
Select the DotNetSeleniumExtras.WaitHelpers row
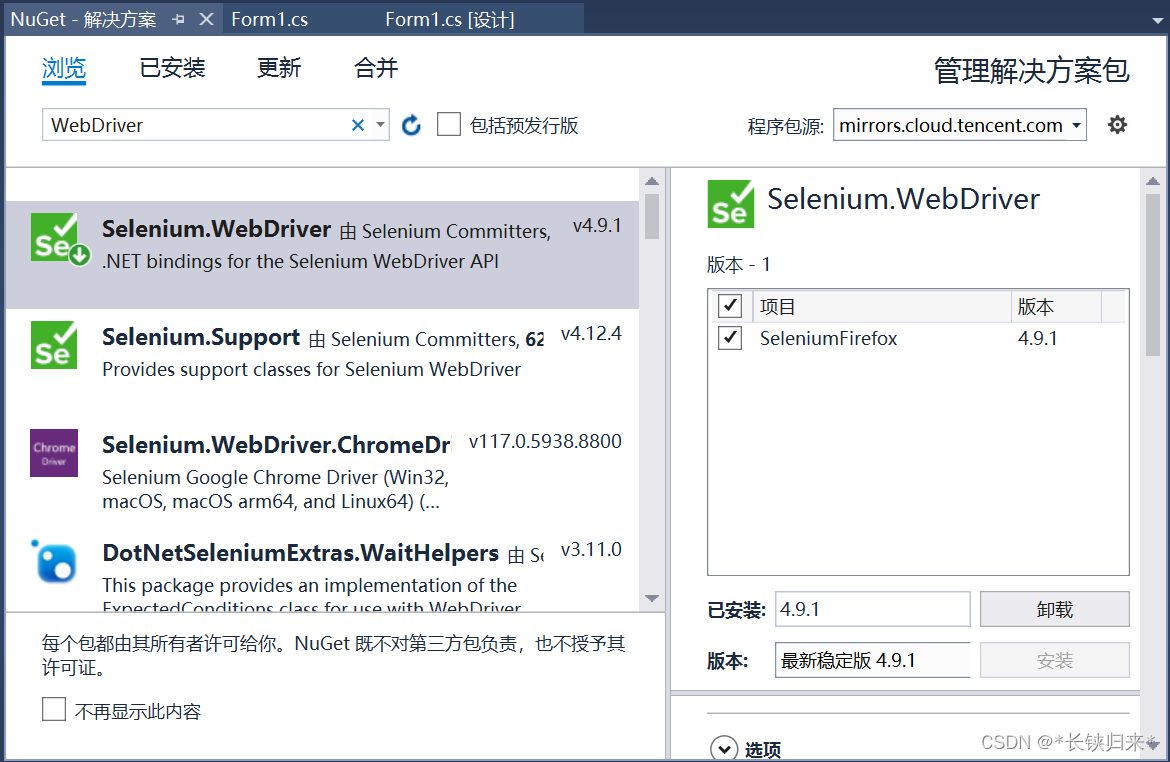point(322,569)
